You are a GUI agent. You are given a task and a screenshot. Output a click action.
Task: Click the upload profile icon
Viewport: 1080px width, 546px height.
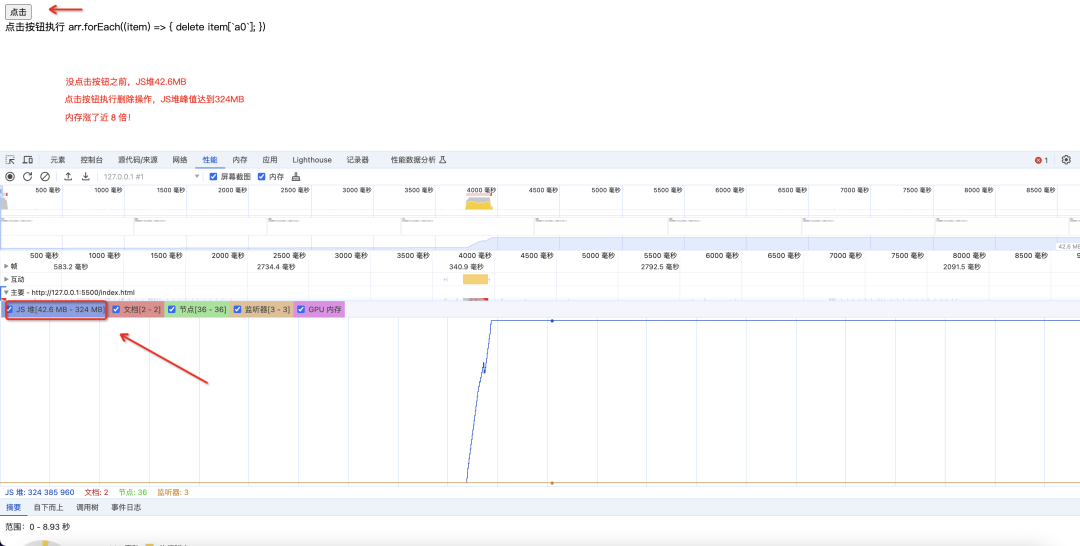[x=68, y=177]
